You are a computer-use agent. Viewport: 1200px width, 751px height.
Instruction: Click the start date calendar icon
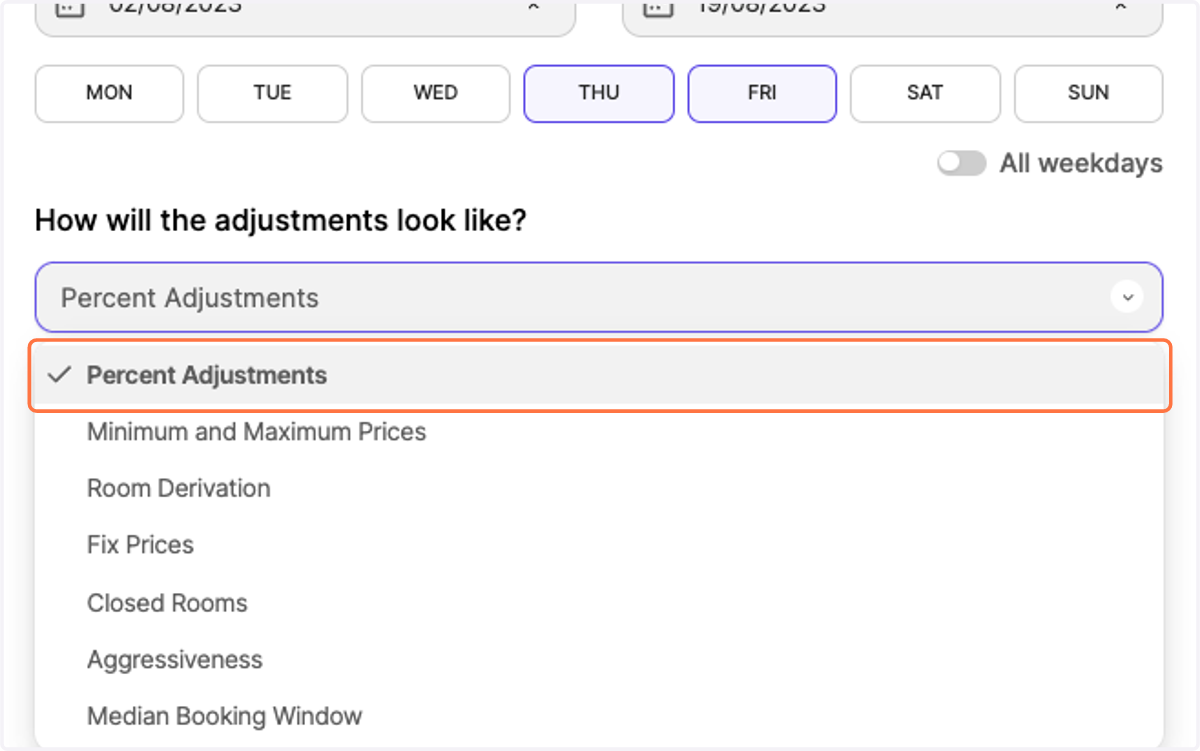69,8
